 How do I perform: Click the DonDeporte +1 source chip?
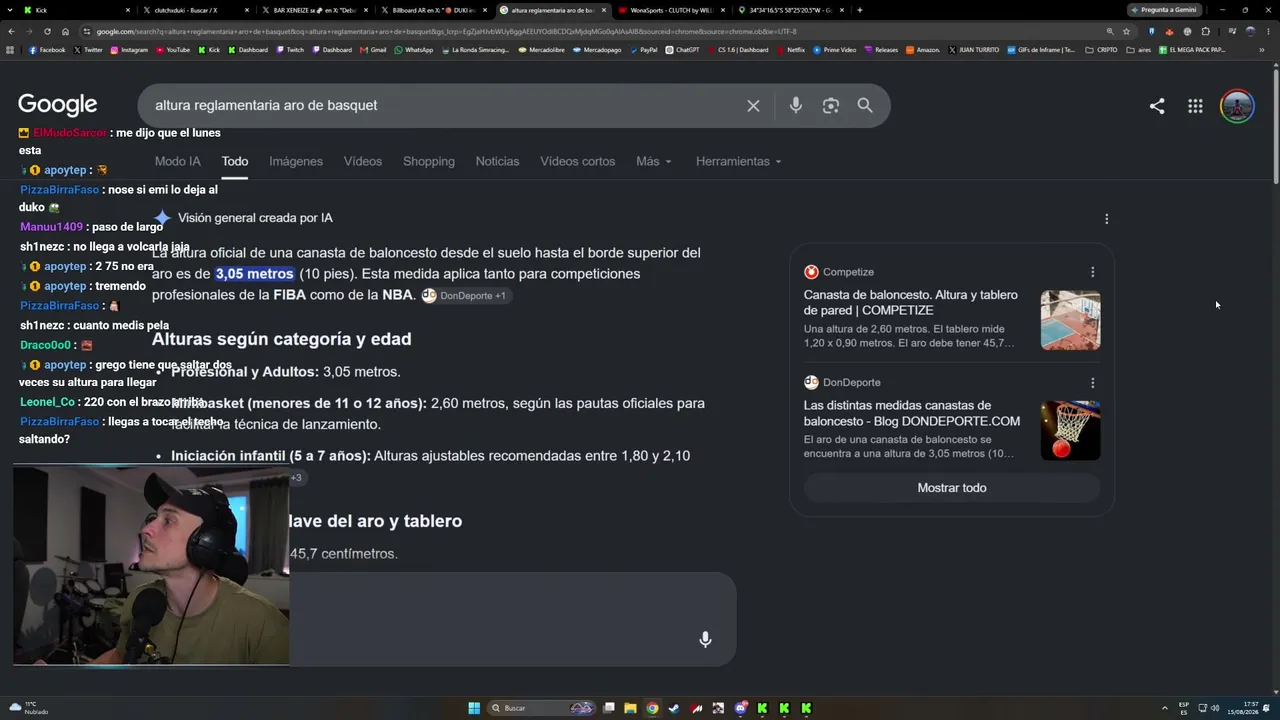[465, 295]
